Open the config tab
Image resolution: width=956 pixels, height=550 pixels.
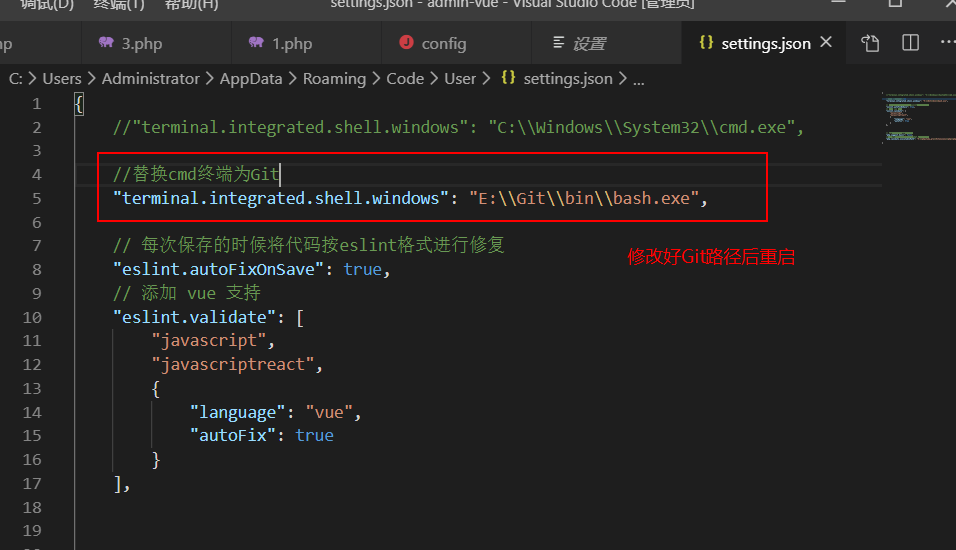[x=457, y=43]
